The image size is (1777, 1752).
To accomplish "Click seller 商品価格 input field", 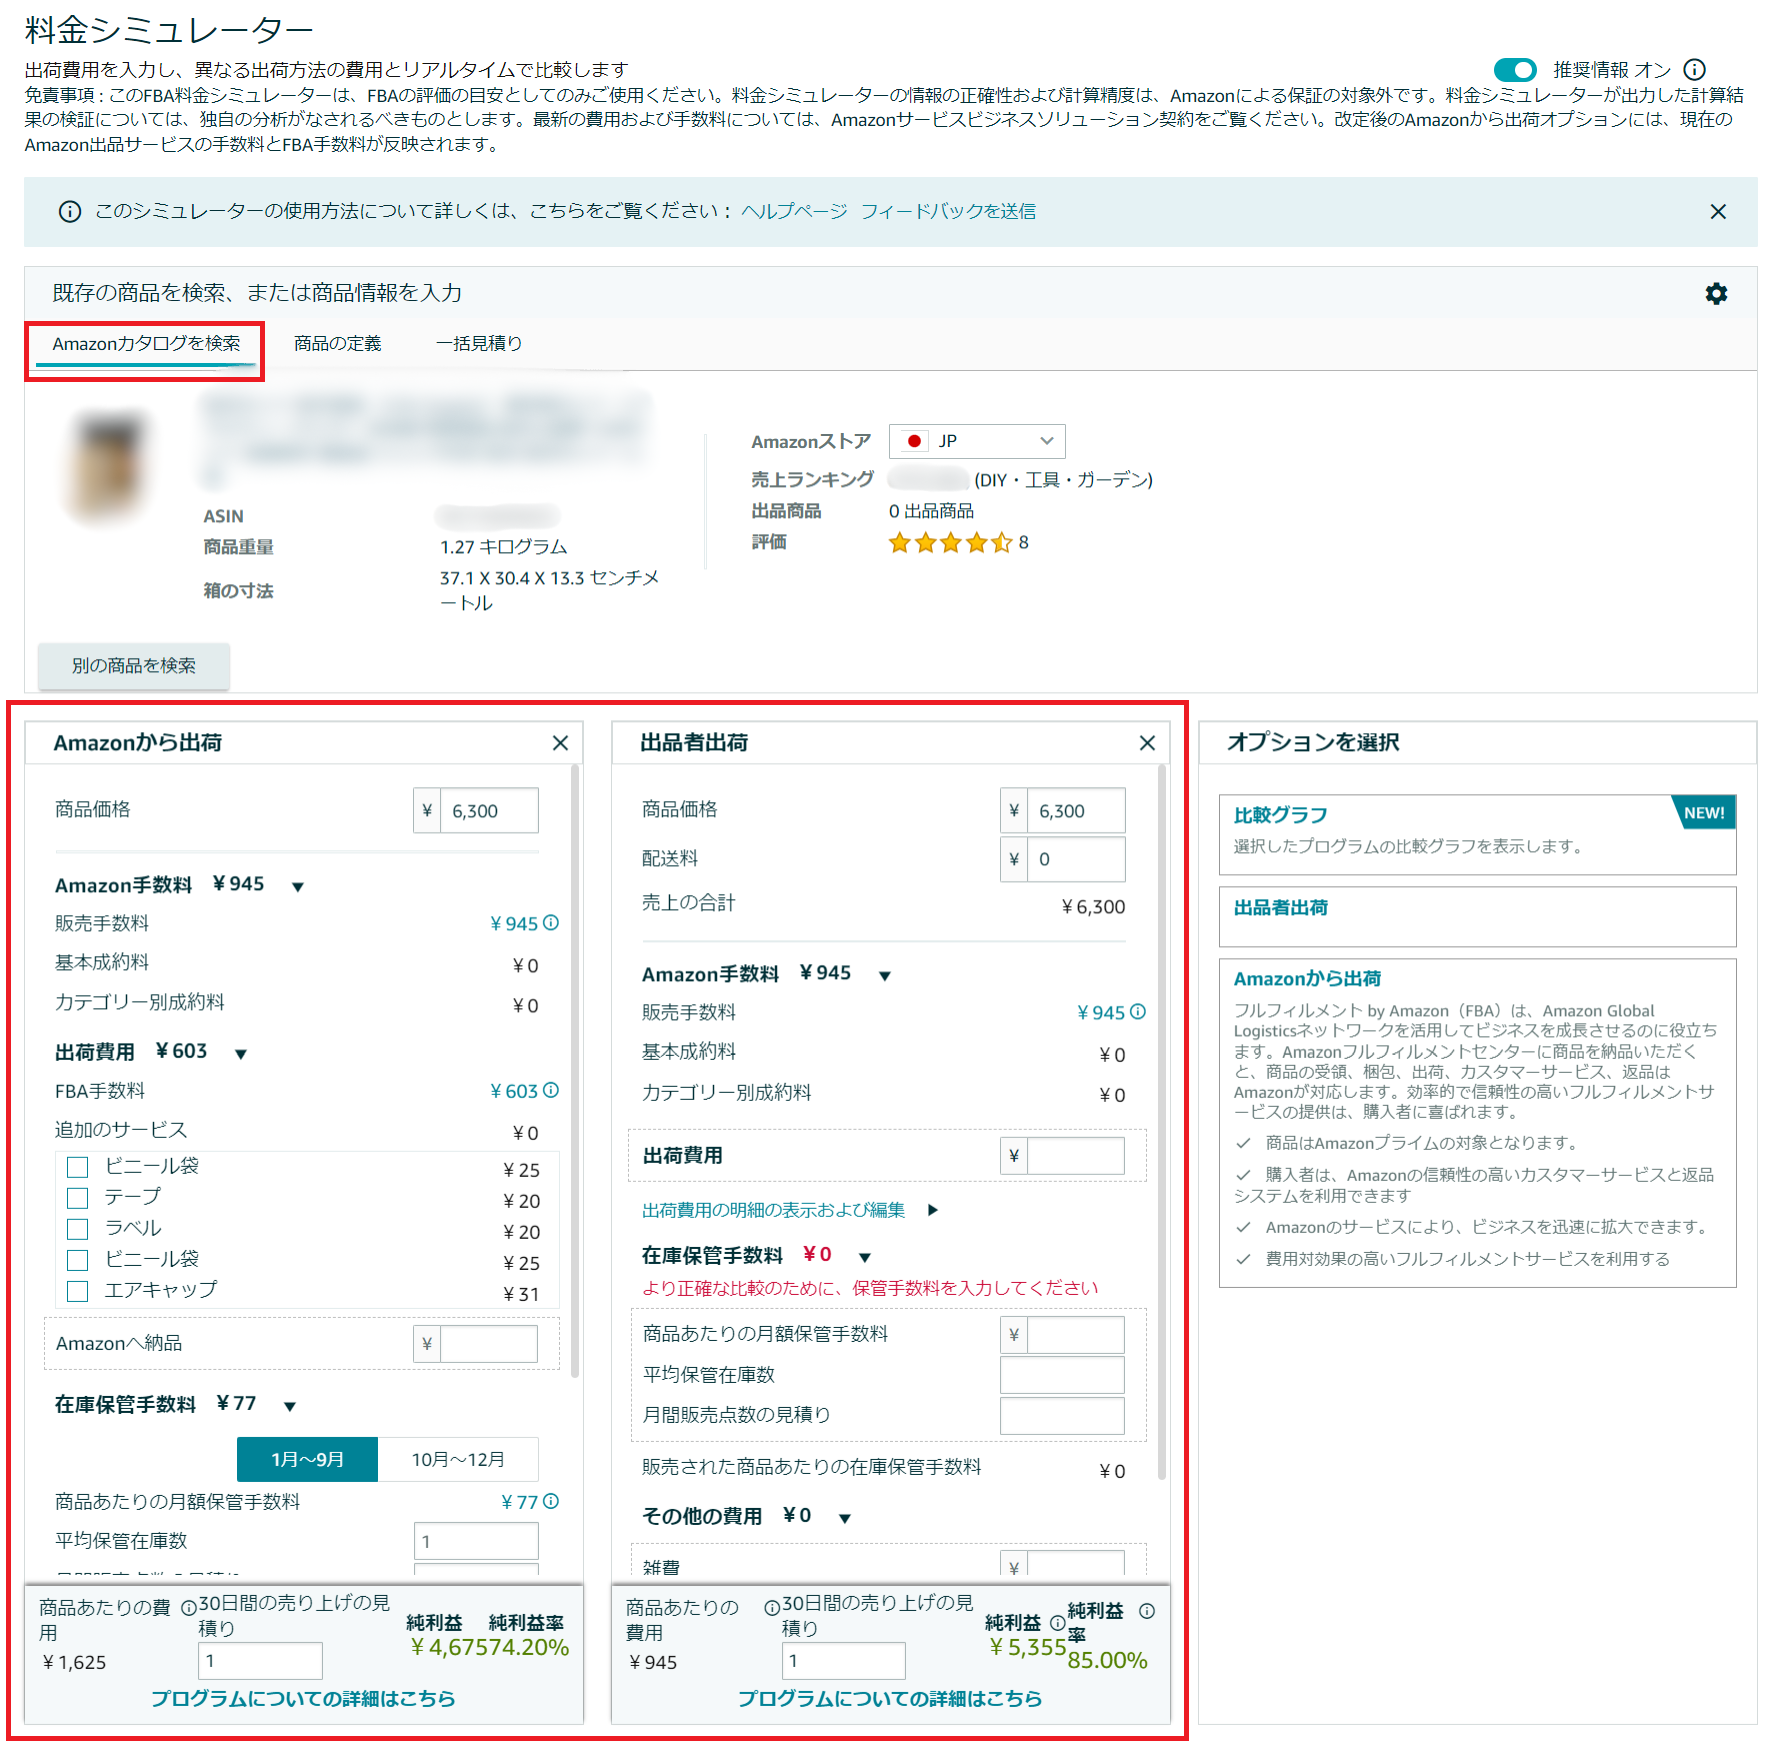I will coord(1076,811).
